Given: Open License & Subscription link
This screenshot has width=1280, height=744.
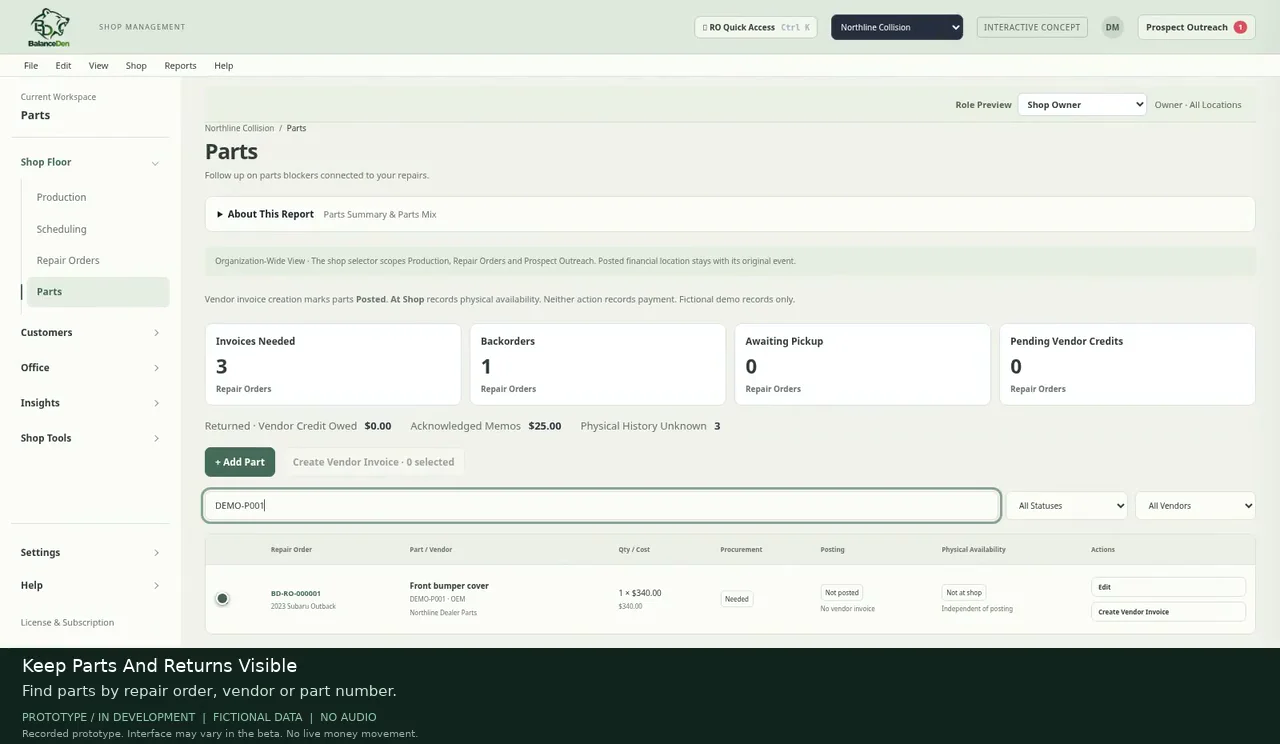Looking at the screenshot, I should (67, 622).
